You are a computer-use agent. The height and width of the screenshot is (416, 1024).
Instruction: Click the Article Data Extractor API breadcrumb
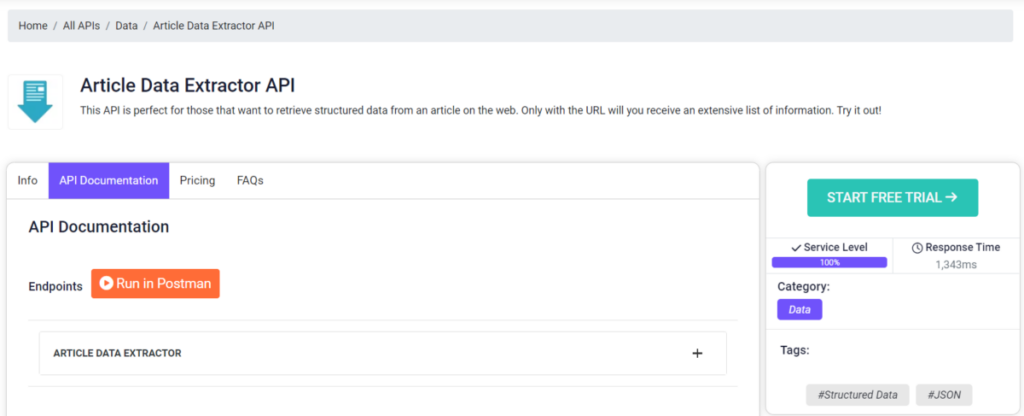214,26
